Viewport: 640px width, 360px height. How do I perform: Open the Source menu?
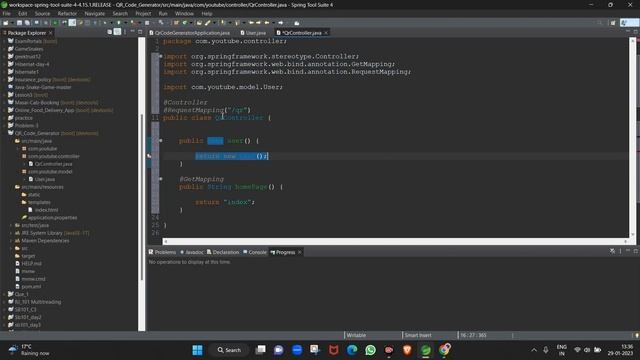click(x=42, y=13)
